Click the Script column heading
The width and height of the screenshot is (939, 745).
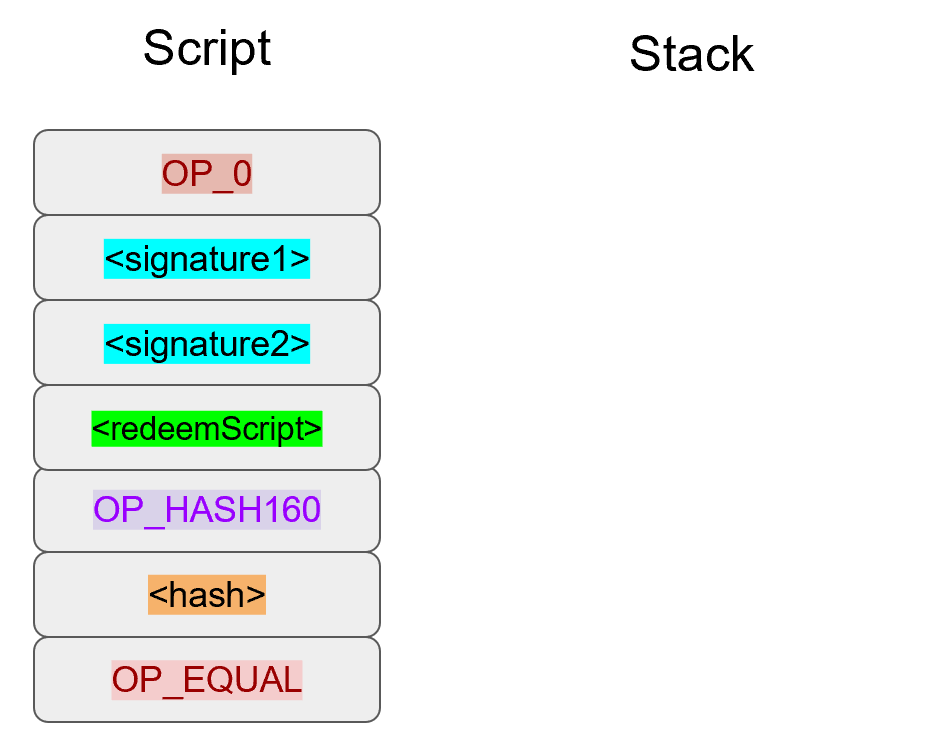coord(207,48)
